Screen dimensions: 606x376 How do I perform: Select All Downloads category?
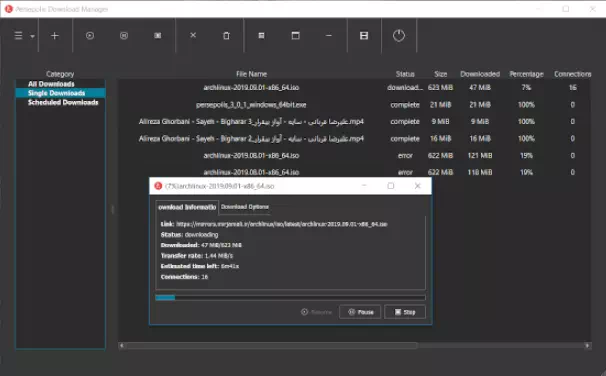[x=51, y=84]
